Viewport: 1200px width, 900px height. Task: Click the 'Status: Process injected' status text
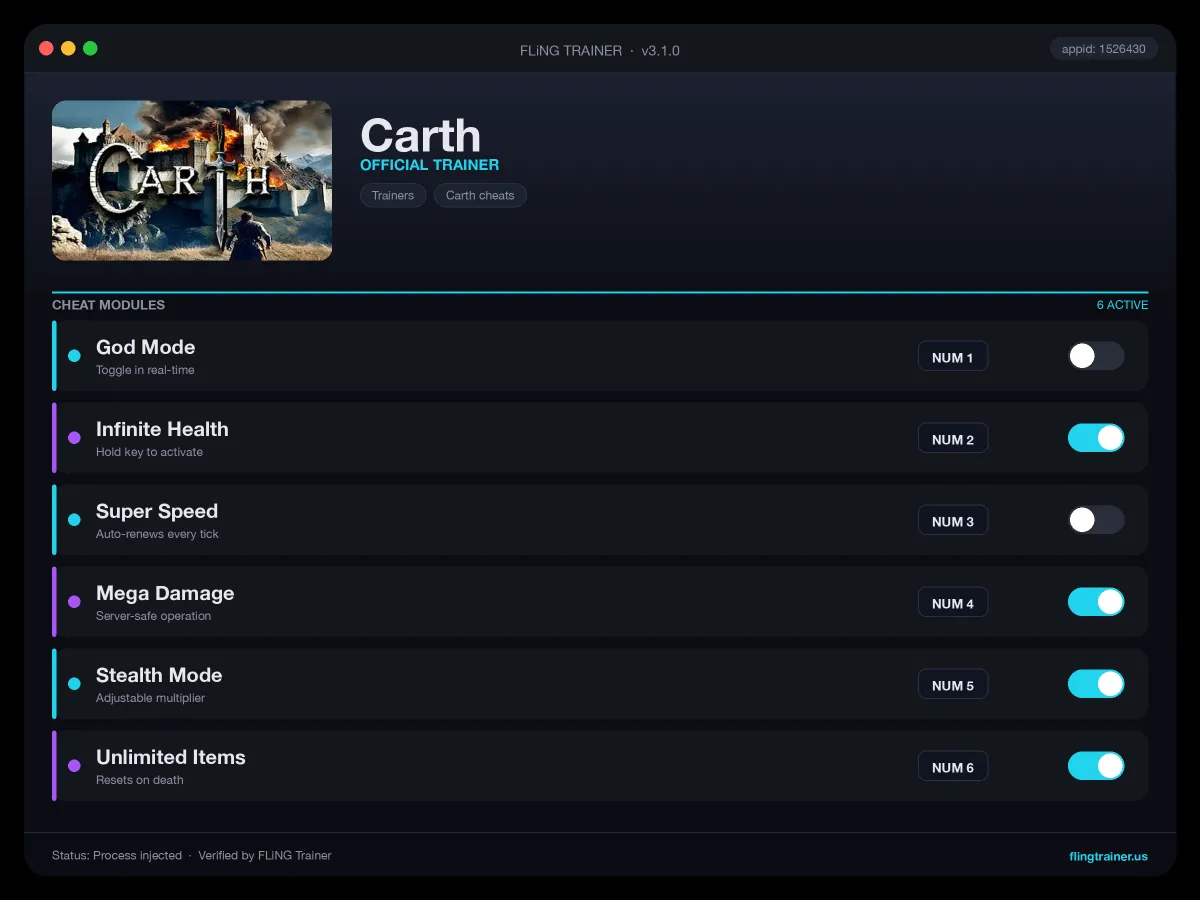(x=117, y=856)
